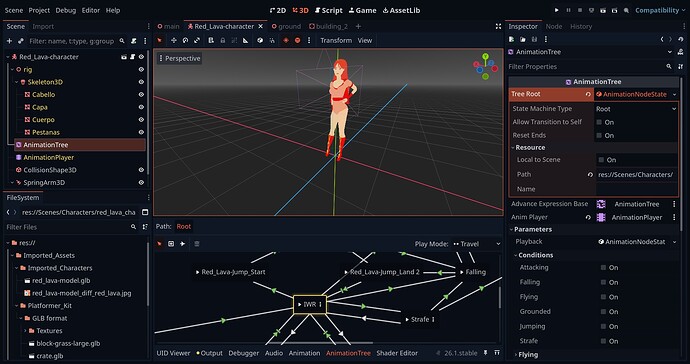This screenshot has width=690, height=364.
Task: Switch to the AssetLib workspace
Action: pyautogui.click(x=401, y=10)
